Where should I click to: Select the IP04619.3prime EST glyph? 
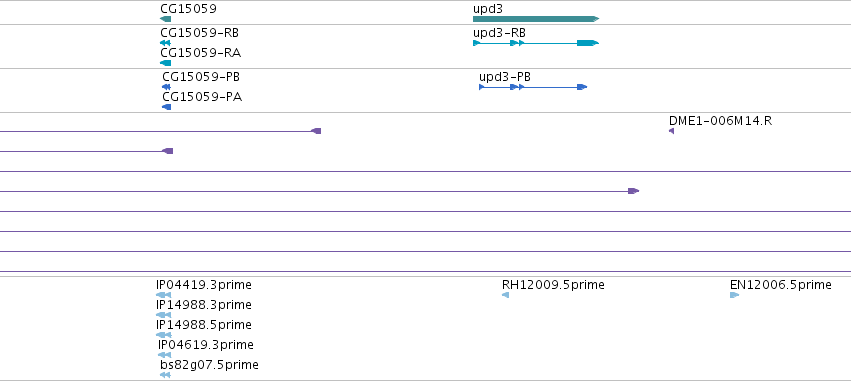click(x=164, y=355)
